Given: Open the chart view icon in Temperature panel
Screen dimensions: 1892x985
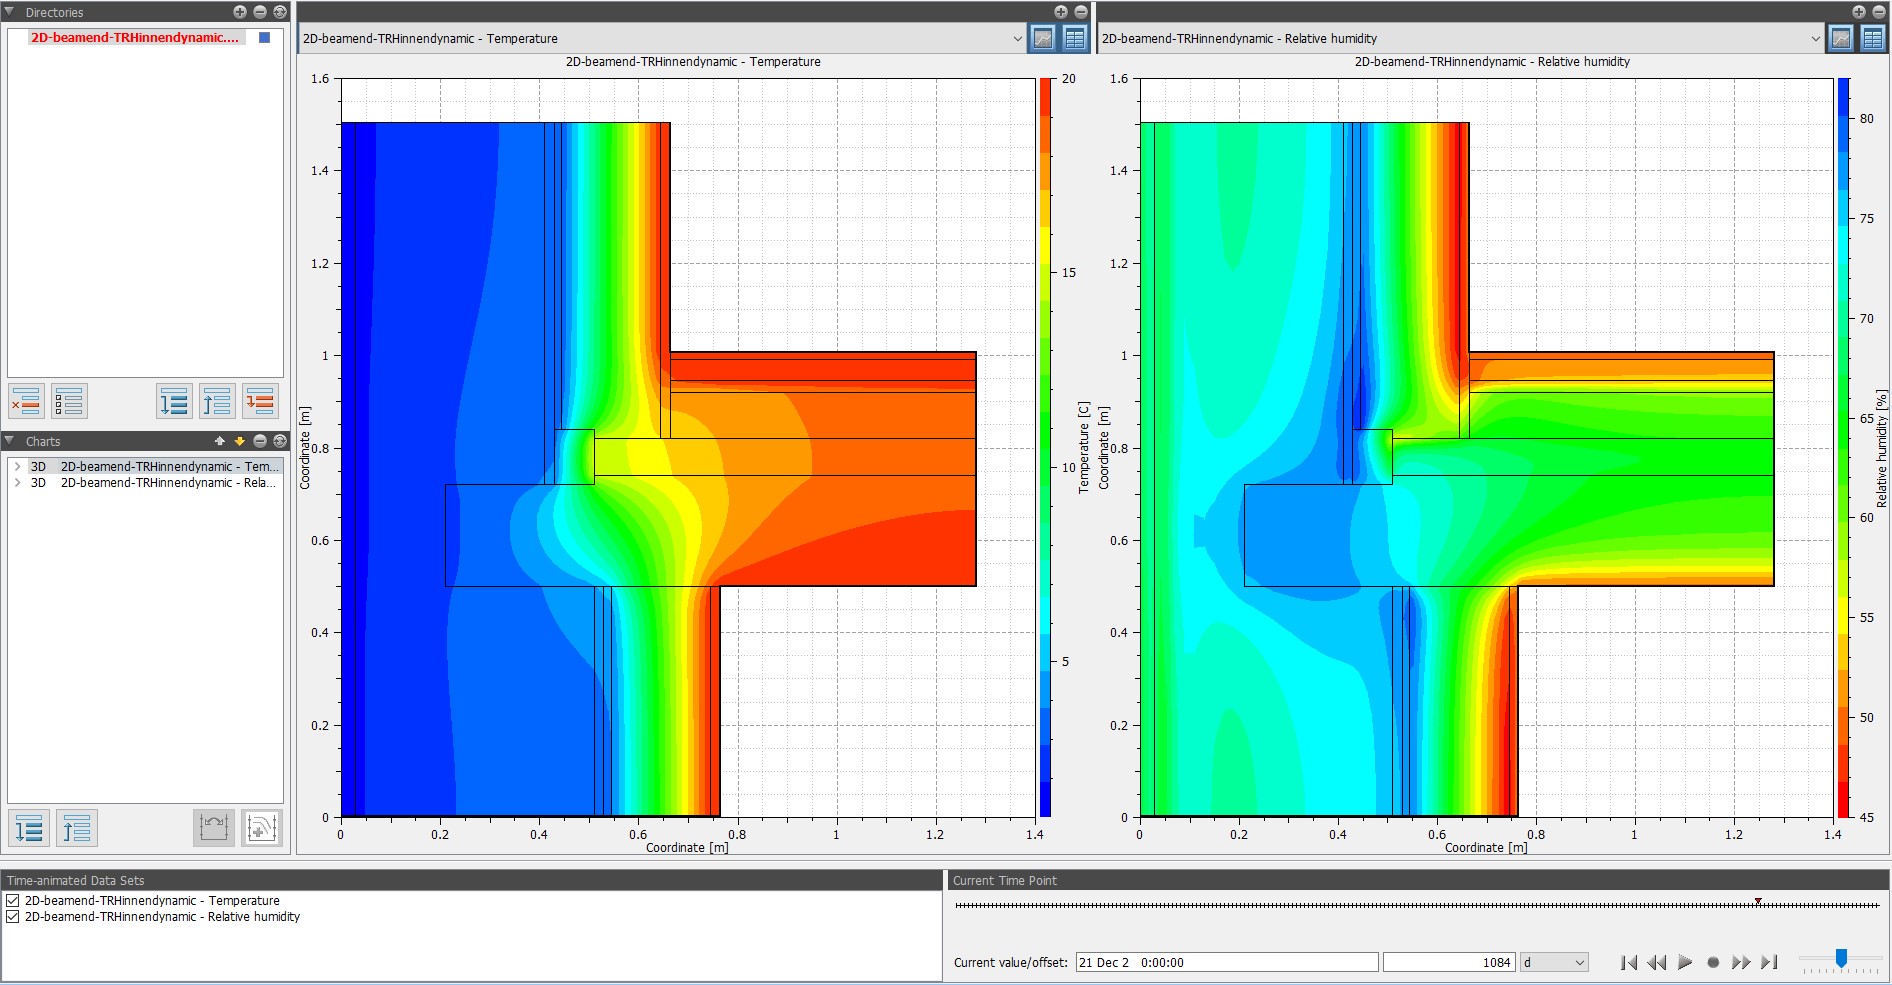Looking at the screenshot, I should tap(1044, 39).
